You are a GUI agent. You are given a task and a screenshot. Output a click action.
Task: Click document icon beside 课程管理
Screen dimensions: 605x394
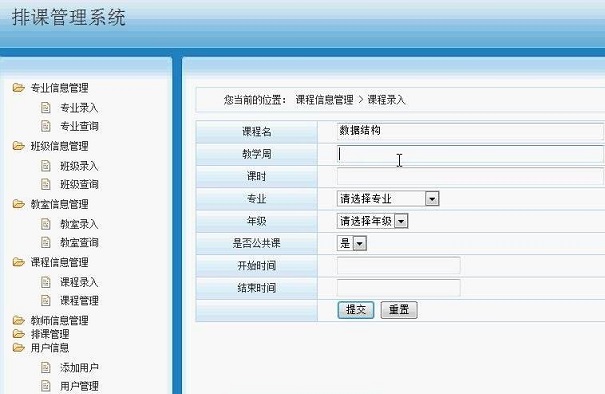click(x=46, y=301)
